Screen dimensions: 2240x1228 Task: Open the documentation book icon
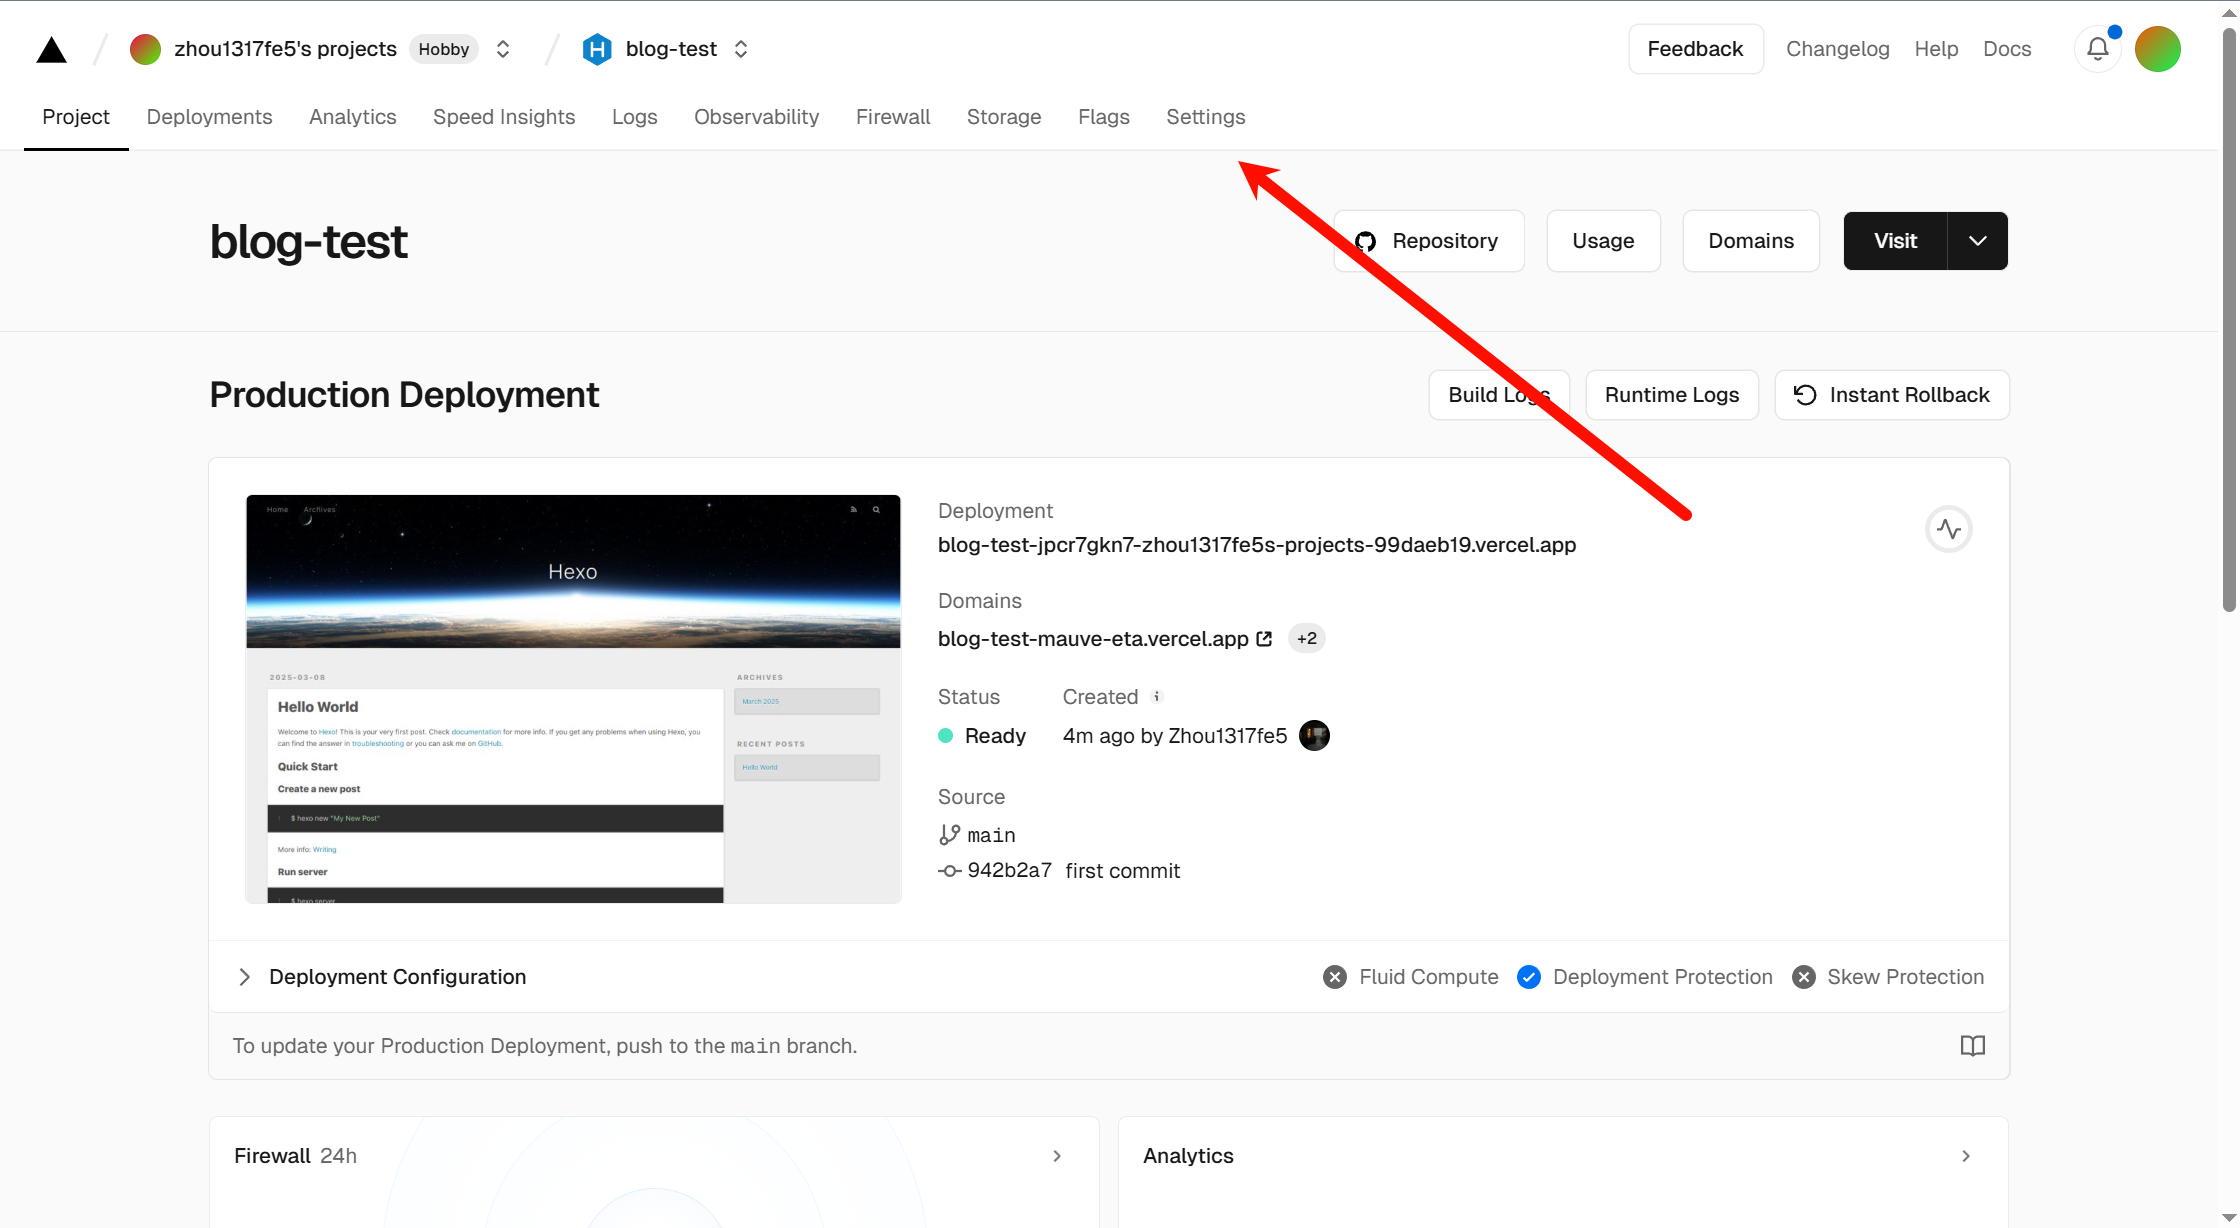click(x=1973, y=1046)
